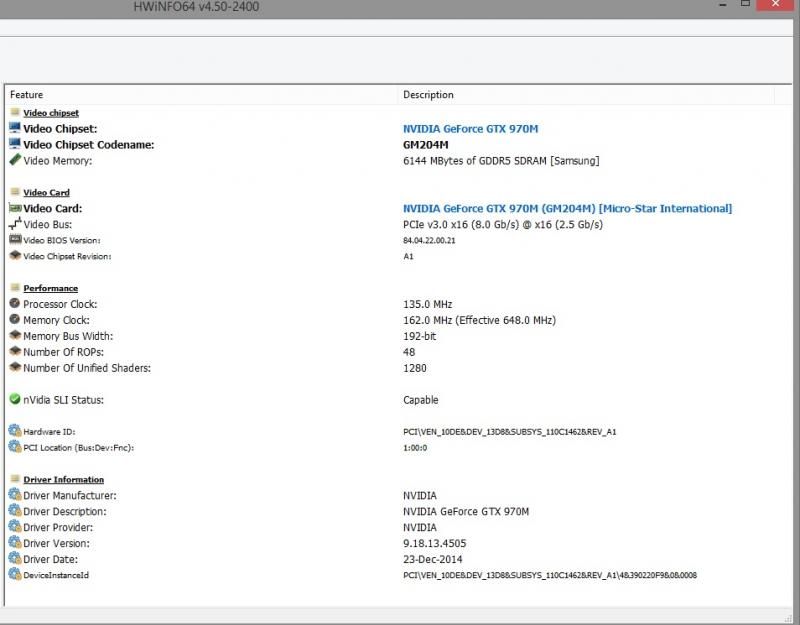Click the chip icon beside Video BIOS Version
The width and height of the screenshot is (800, 625).
click(x=15, y=239)
